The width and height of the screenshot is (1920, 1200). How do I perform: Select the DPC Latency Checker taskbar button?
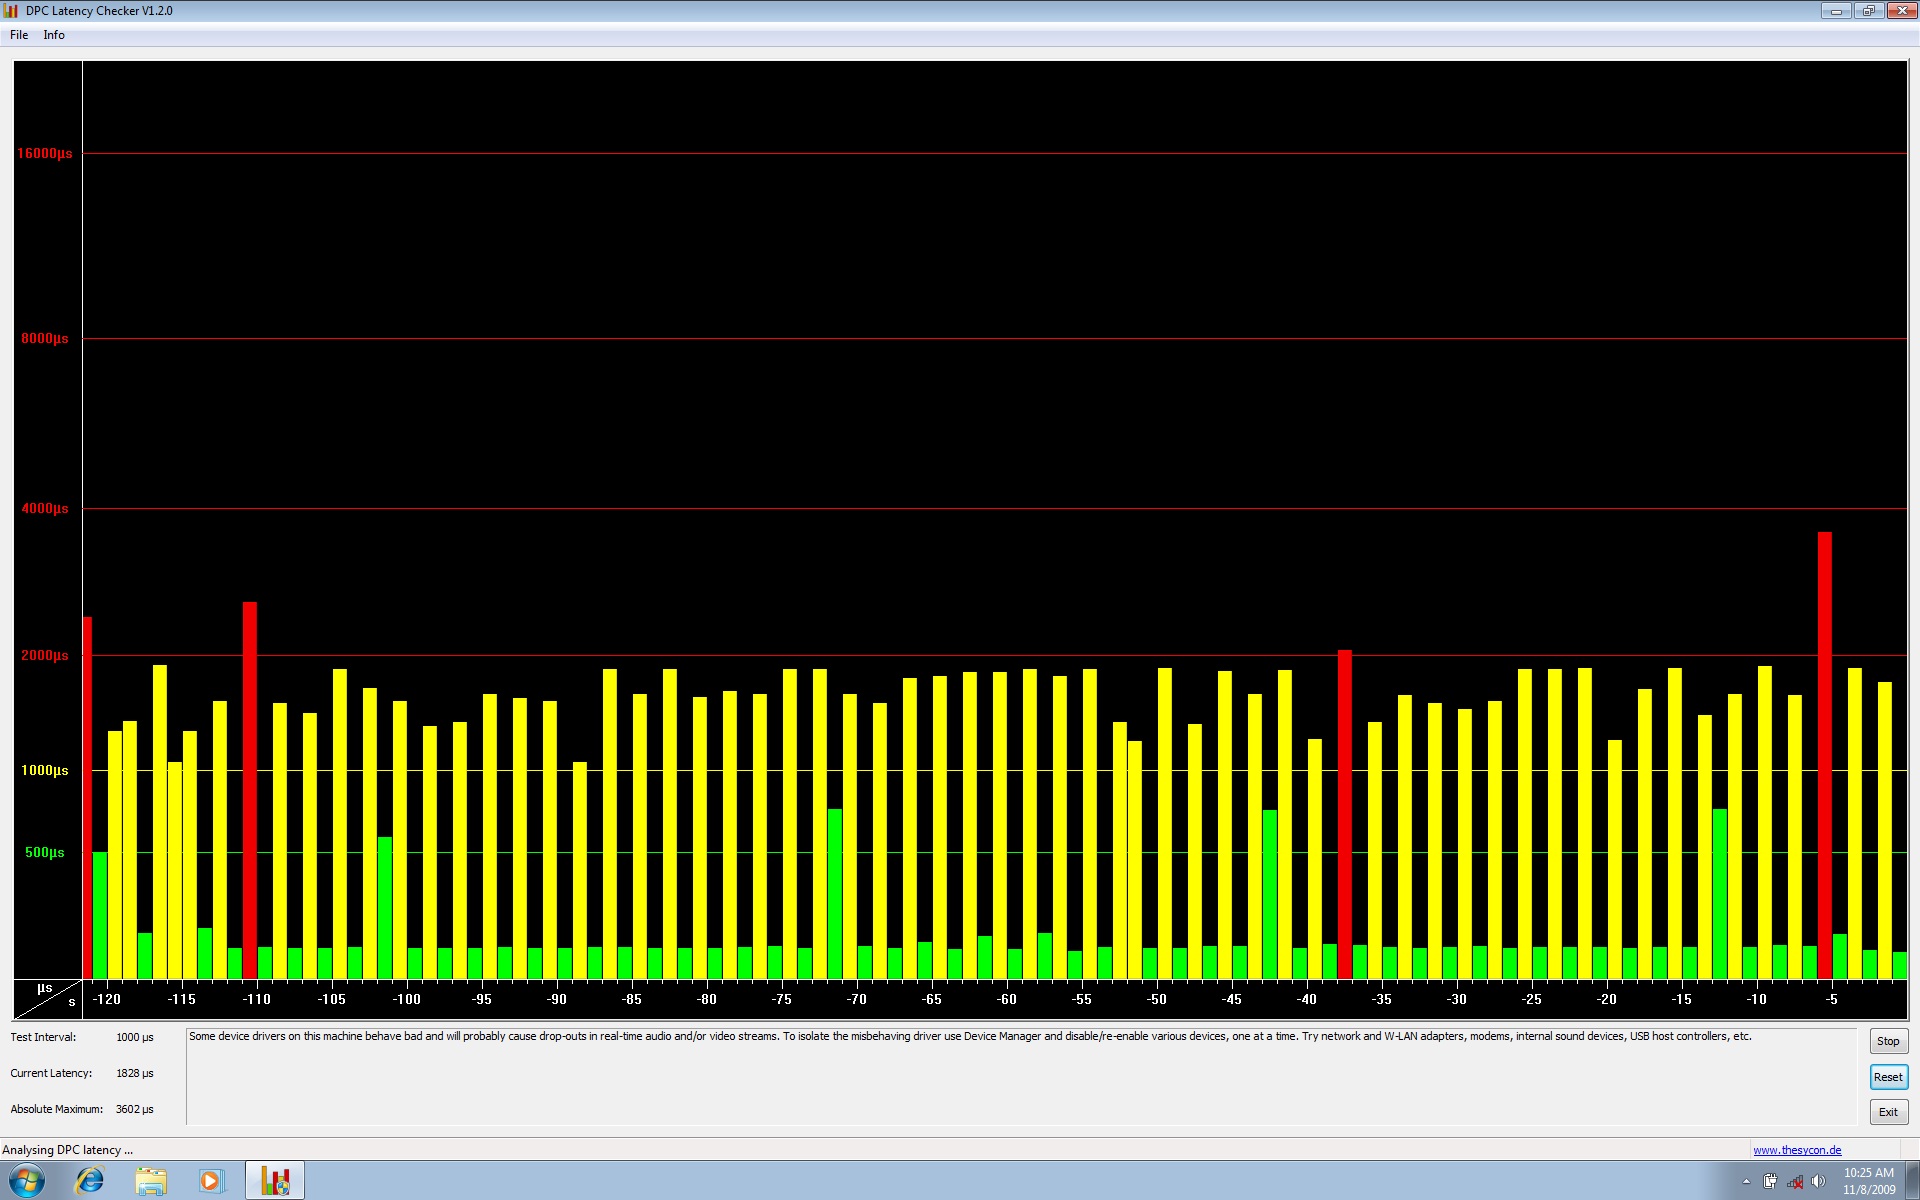pos(275,1181)
